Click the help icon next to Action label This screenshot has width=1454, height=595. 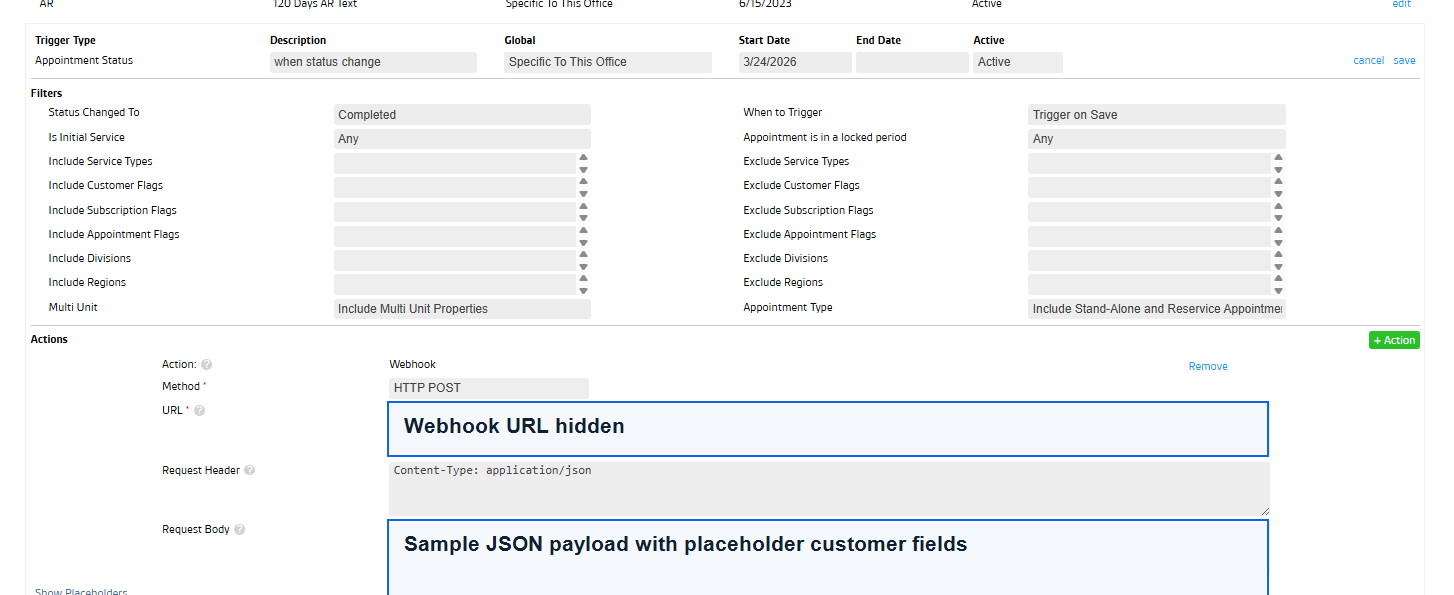[206, 365]
